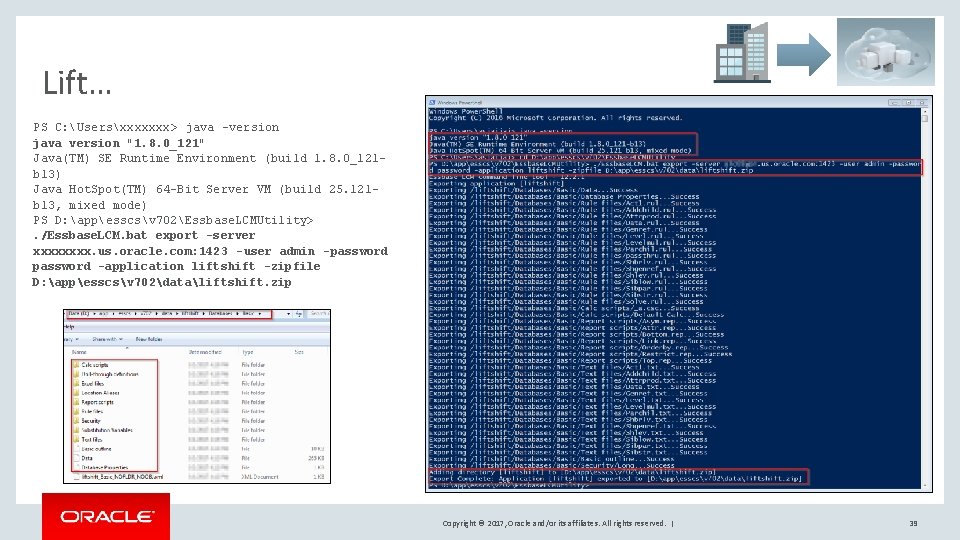This screenshot has width=960, height=540.
Task: Click the Type cell in the Calc scripts row
Action: coord(253,365)
